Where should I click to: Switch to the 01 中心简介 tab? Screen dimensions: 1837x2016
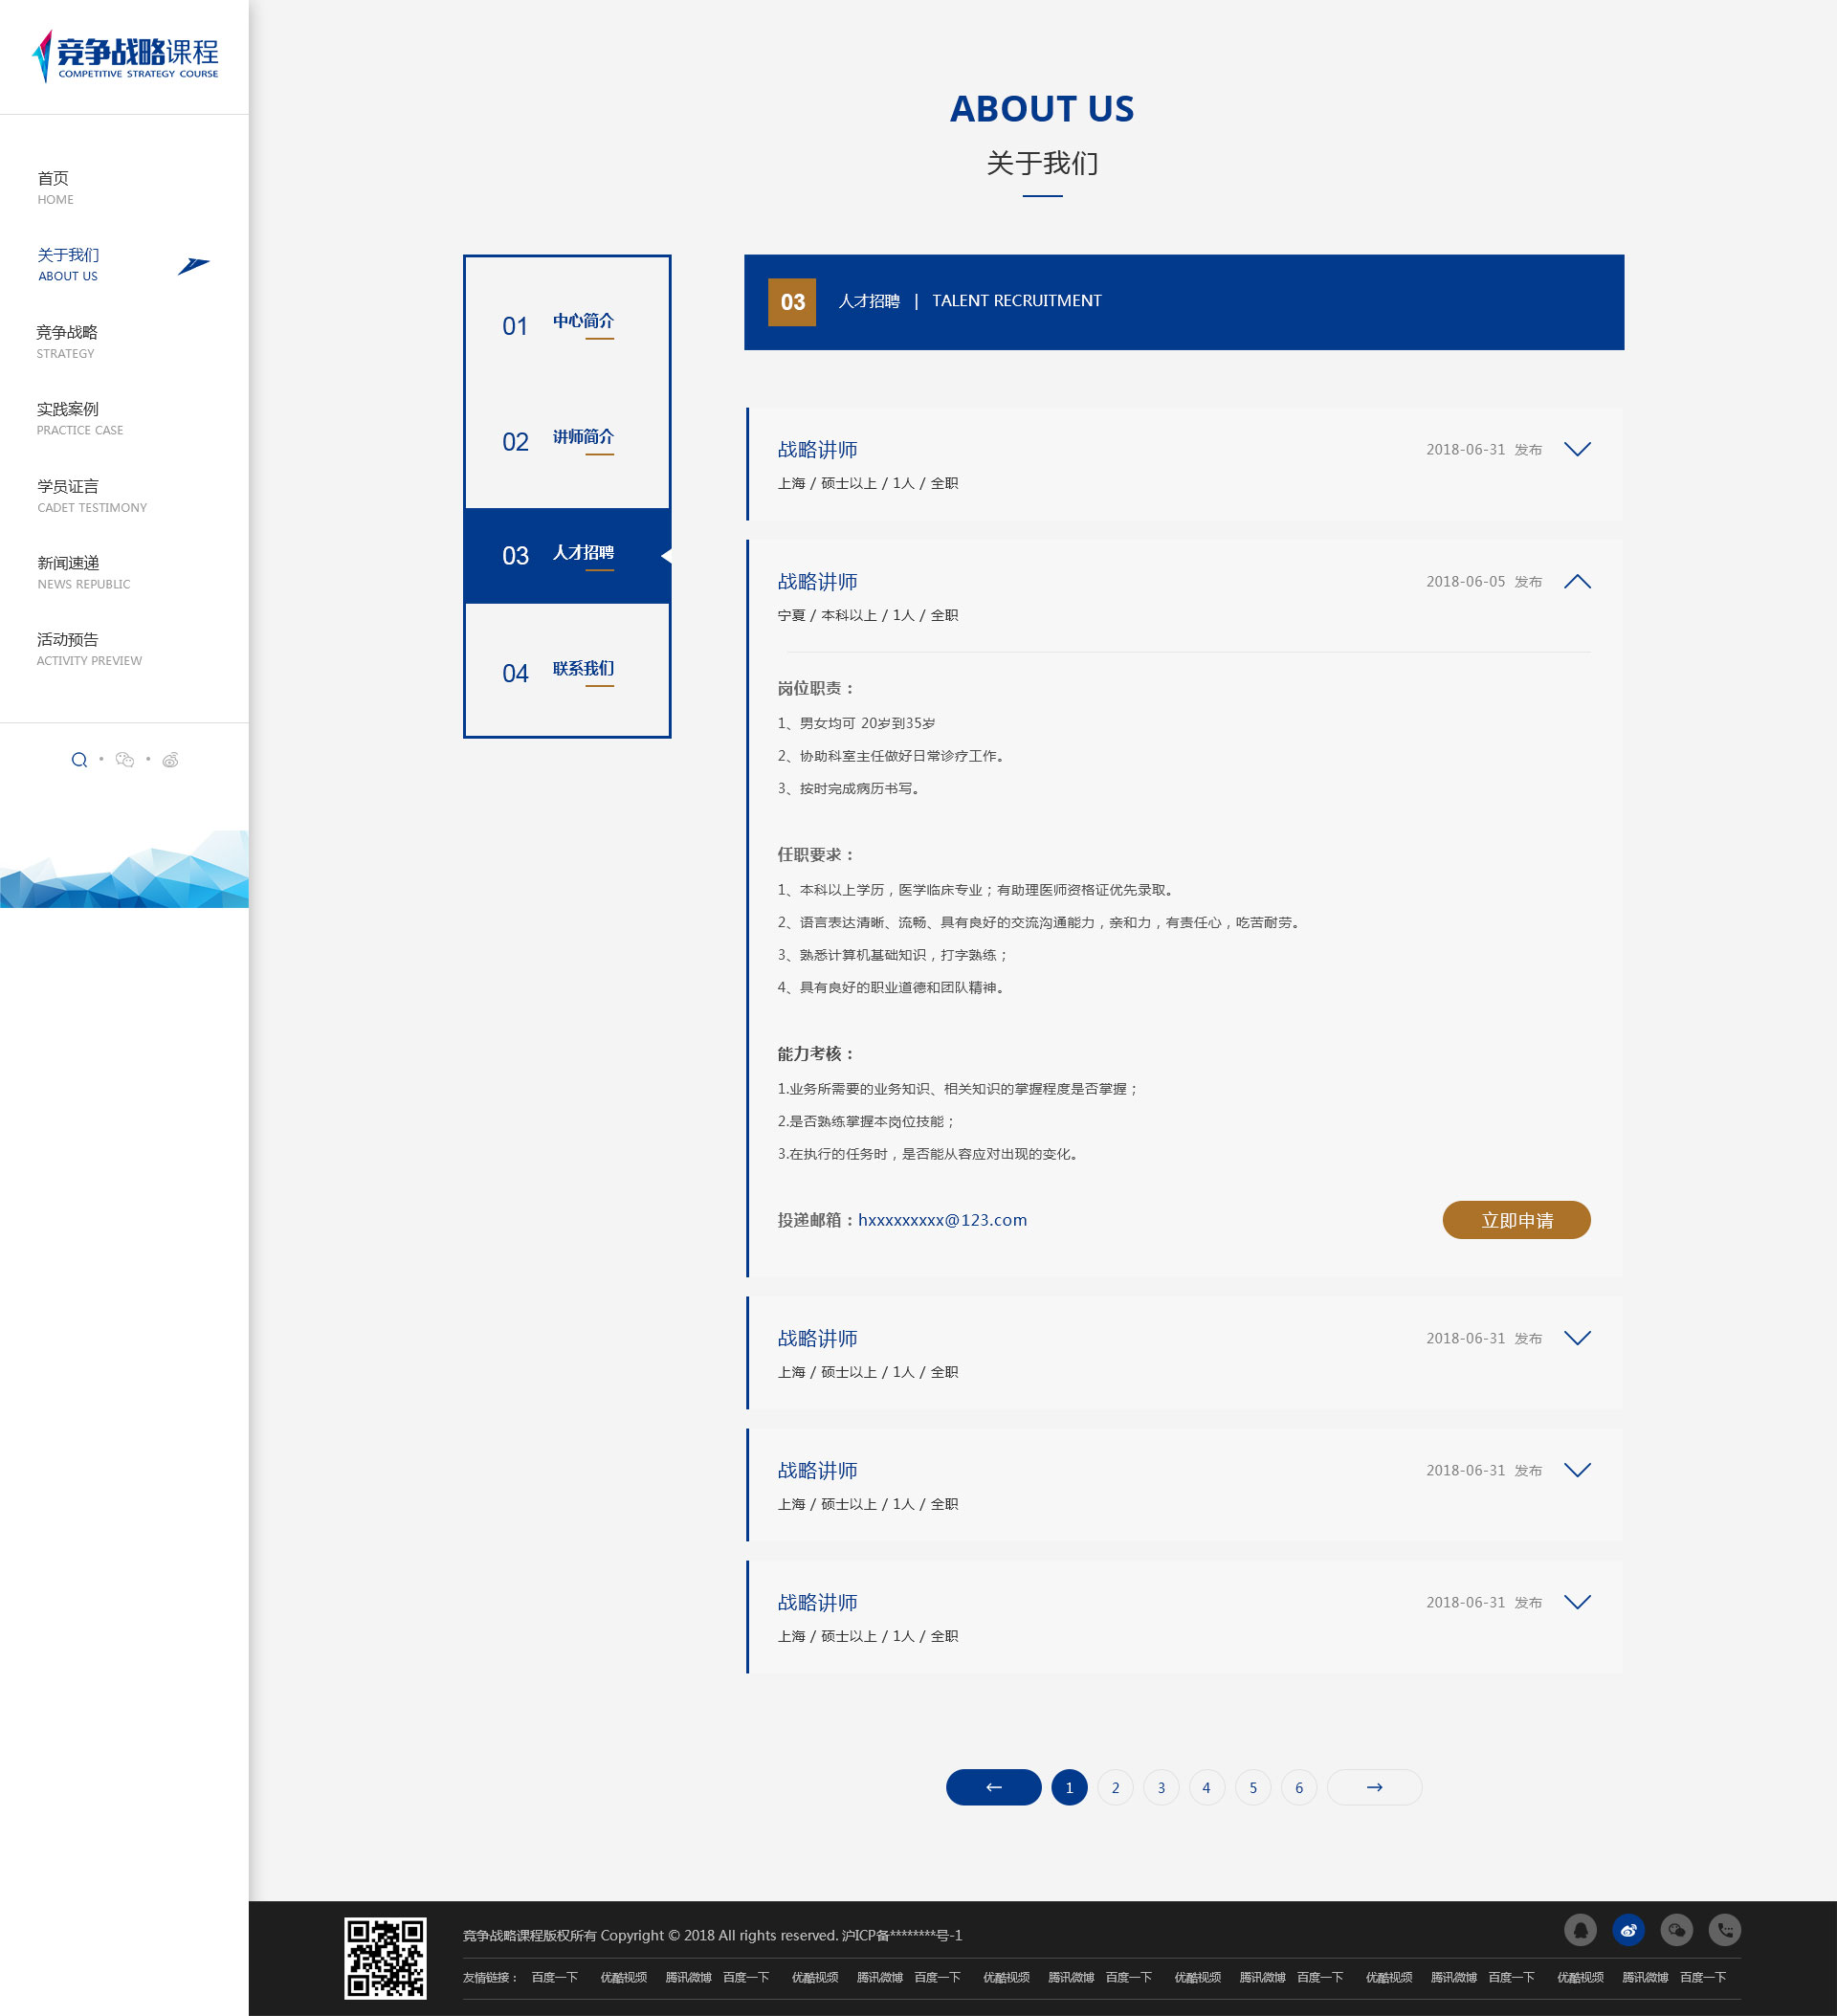click(567, 324)
